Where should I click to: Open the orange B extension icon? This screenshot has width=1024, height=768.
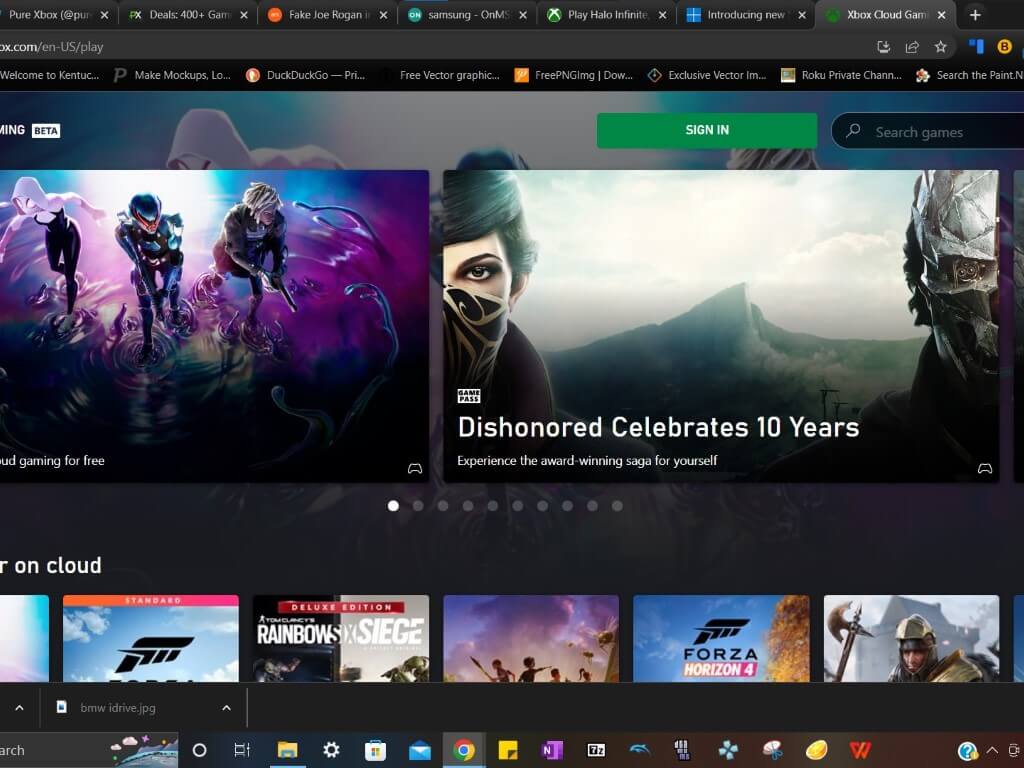tap(1004, 46)
